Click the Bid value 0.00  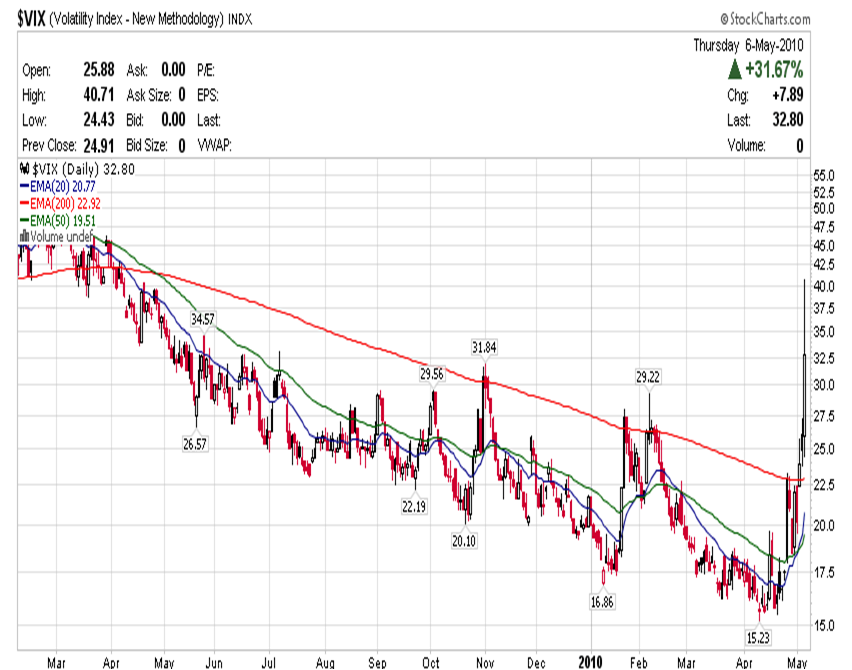pos(173,120)
